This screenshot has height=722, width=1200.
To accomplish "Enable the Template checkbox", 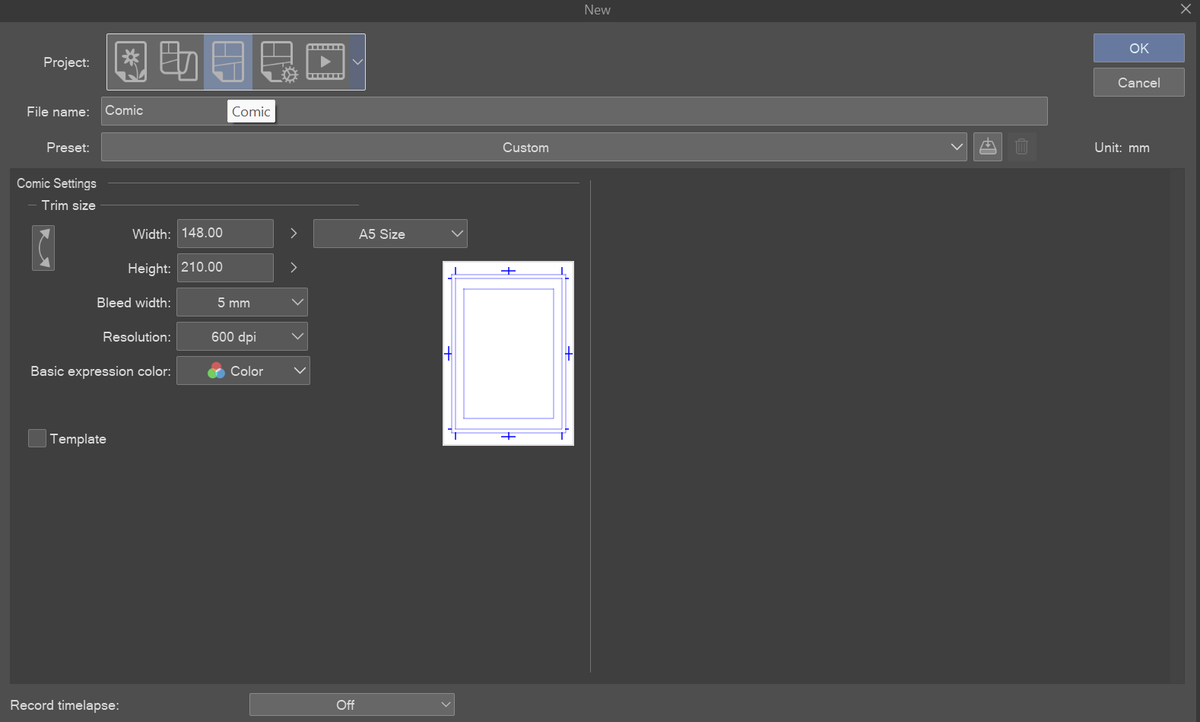I will (x=37, y=439).
